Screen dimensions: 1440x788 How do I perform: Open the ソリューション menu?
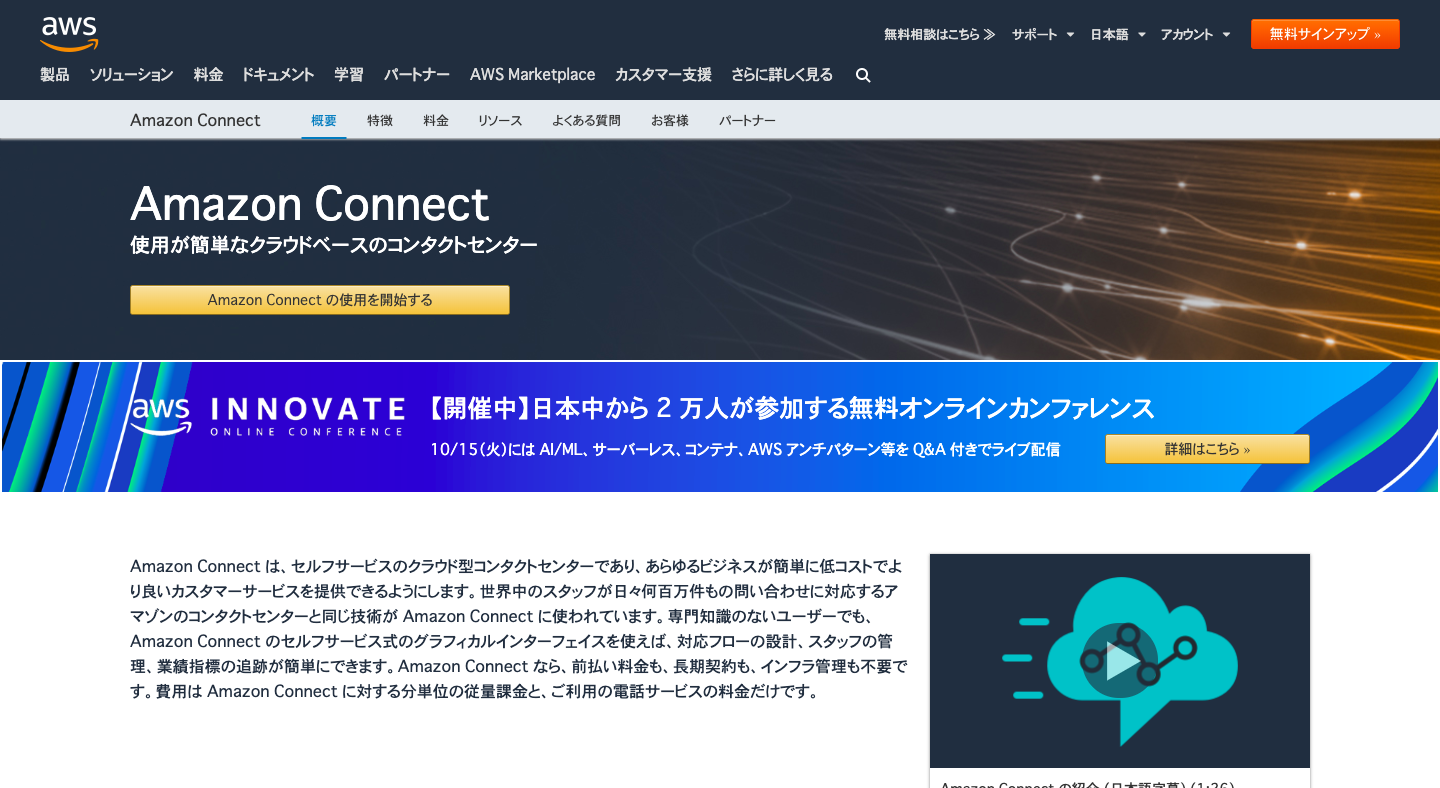131,75
